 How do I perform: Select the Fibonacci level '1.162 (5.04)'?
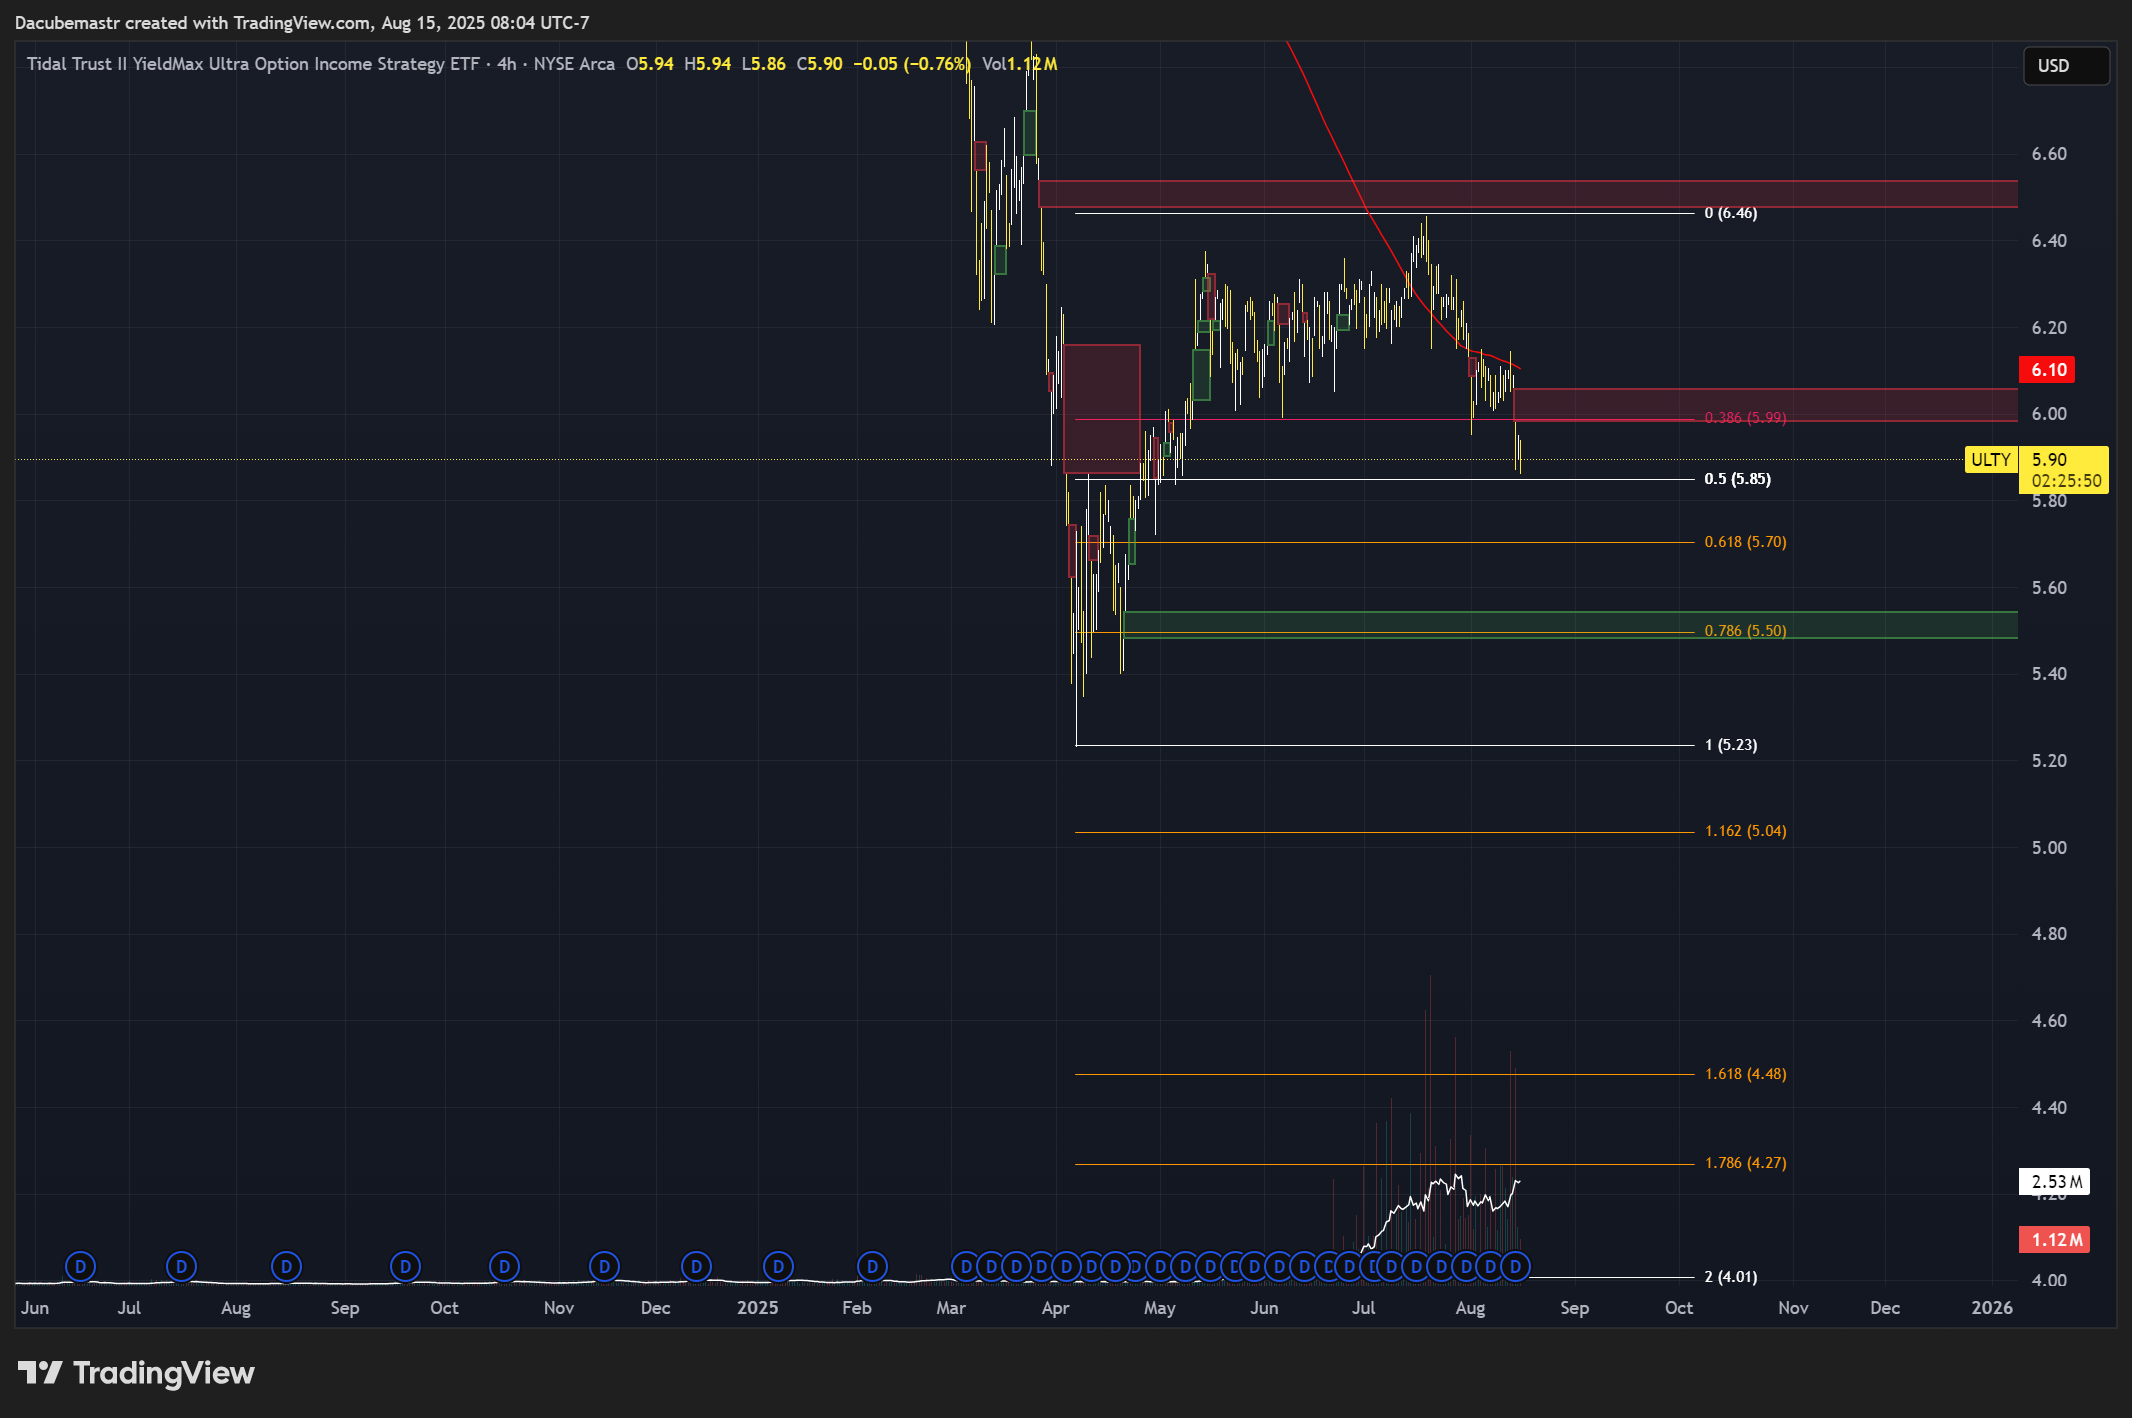(x=1745, y=831)
